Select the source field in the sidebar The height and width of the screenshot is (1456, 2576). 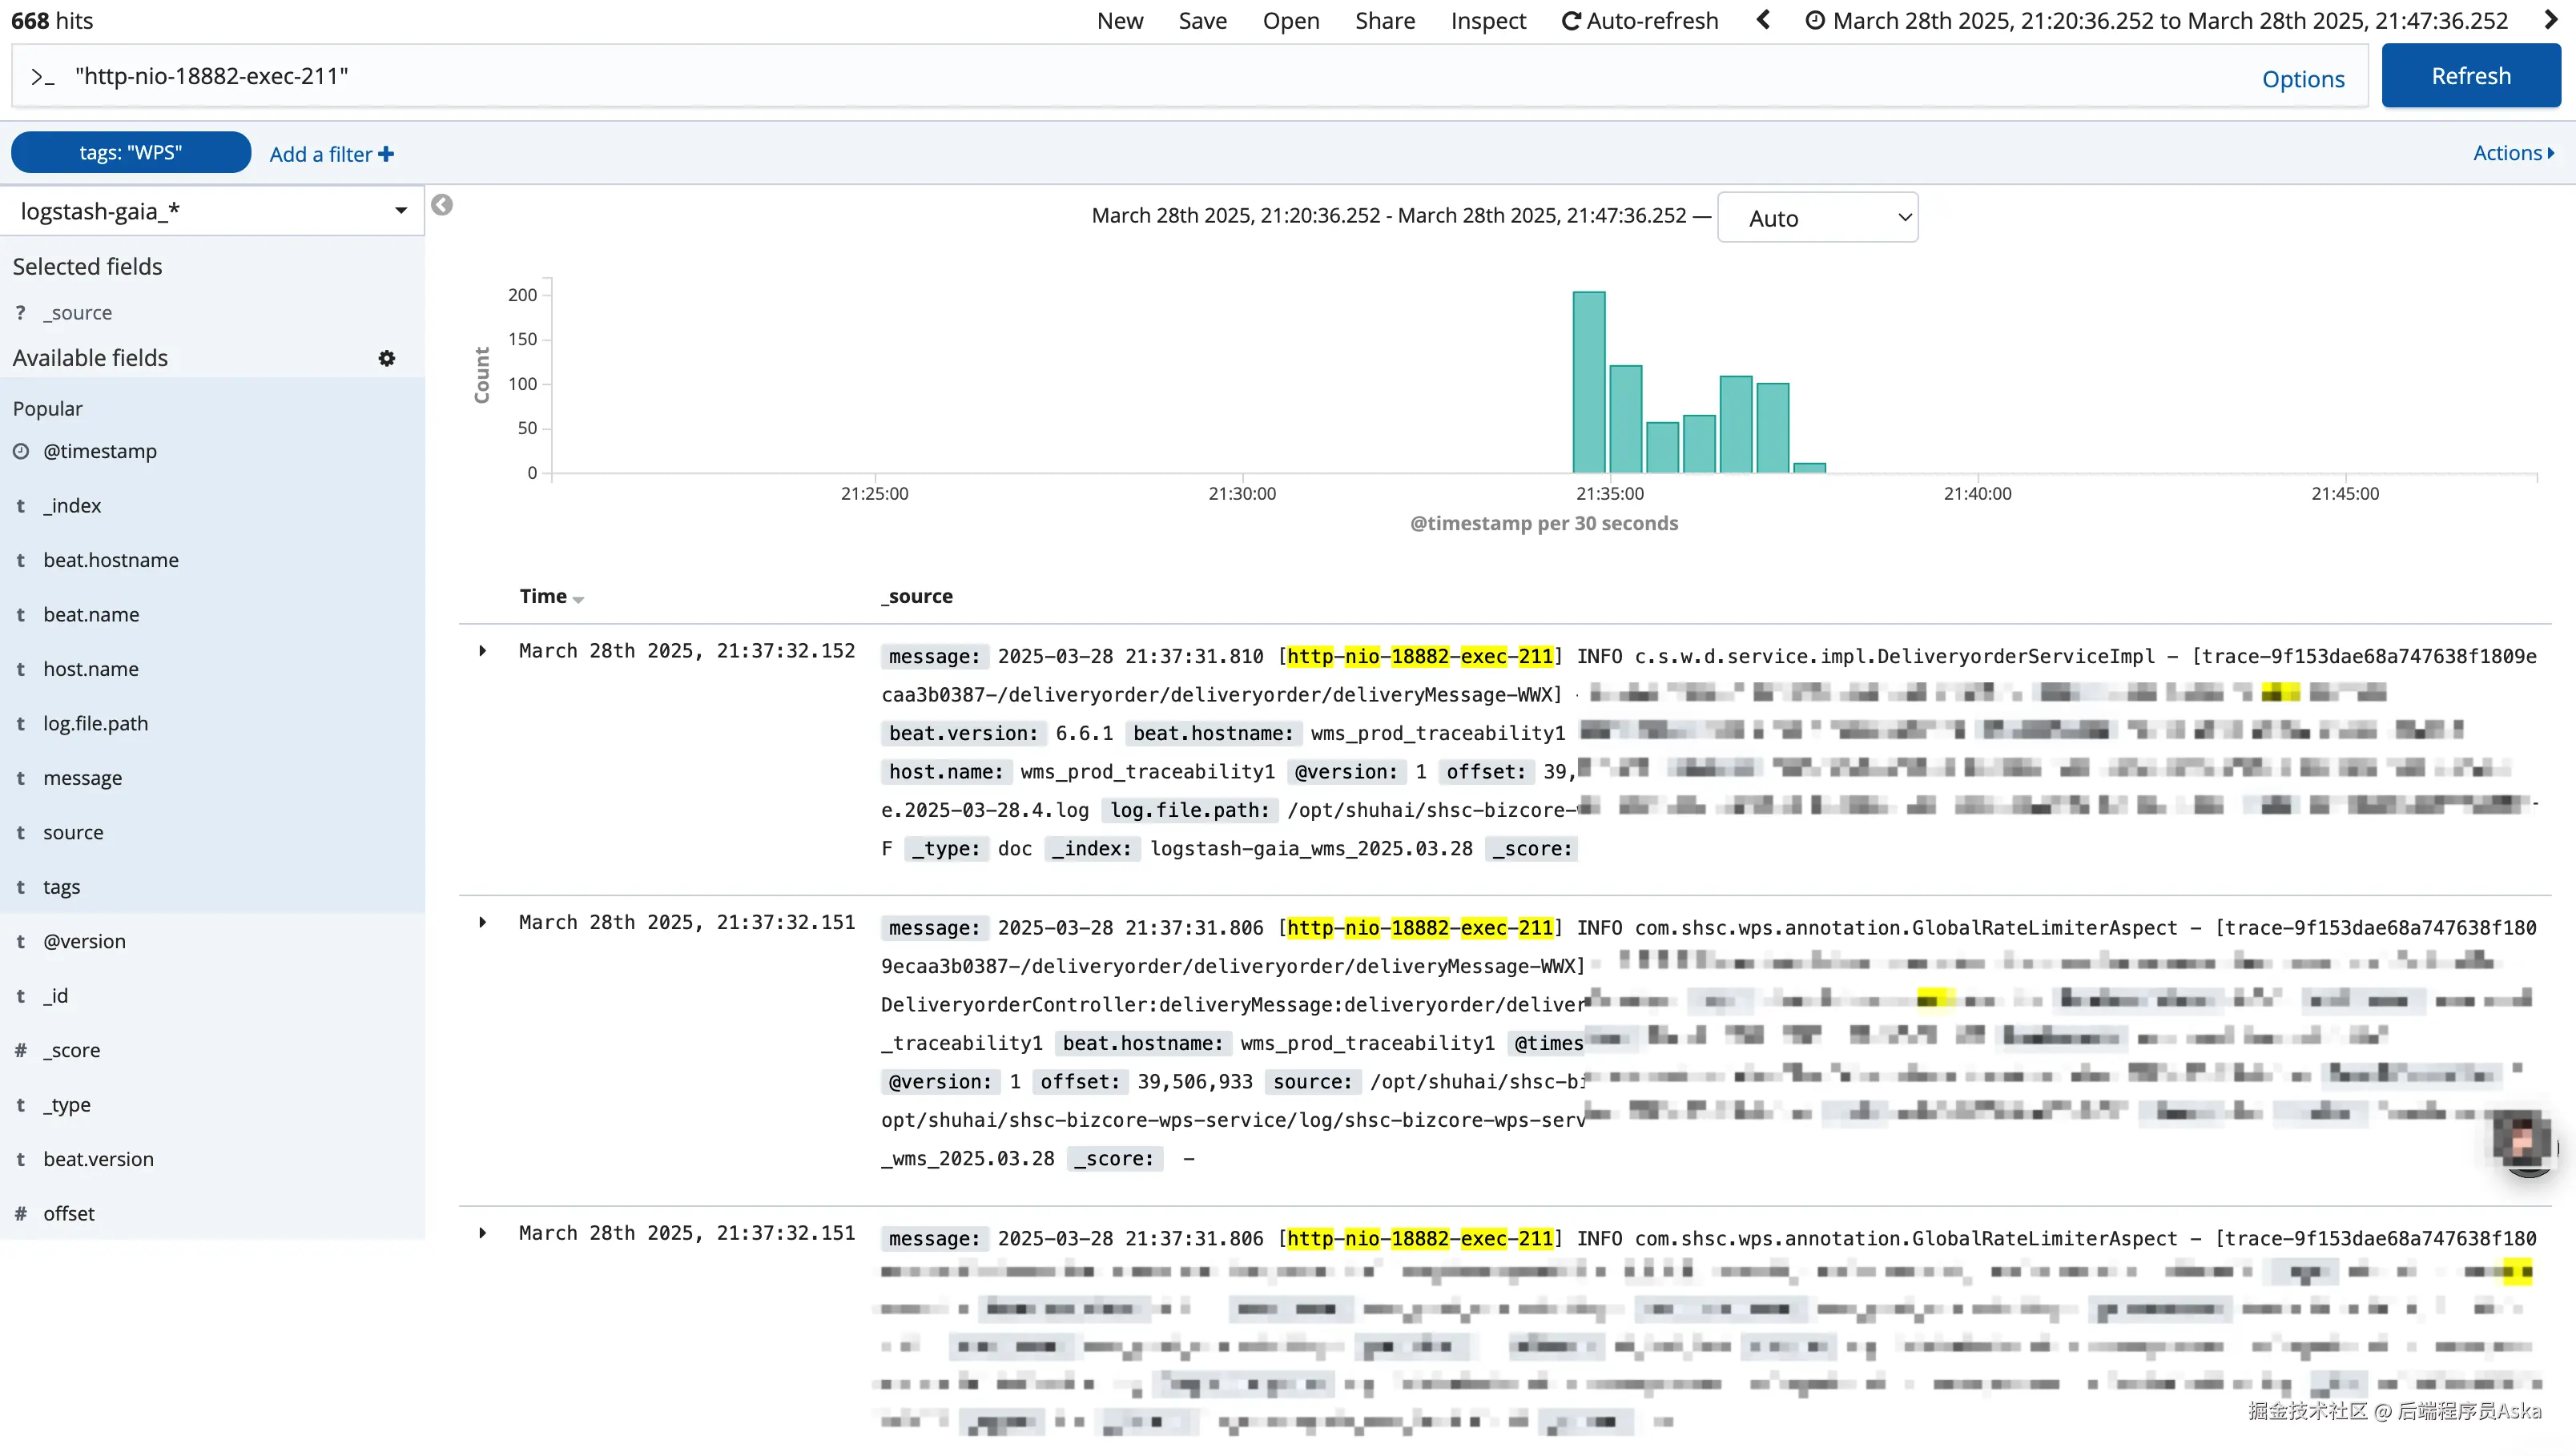(x=73, y=832)
